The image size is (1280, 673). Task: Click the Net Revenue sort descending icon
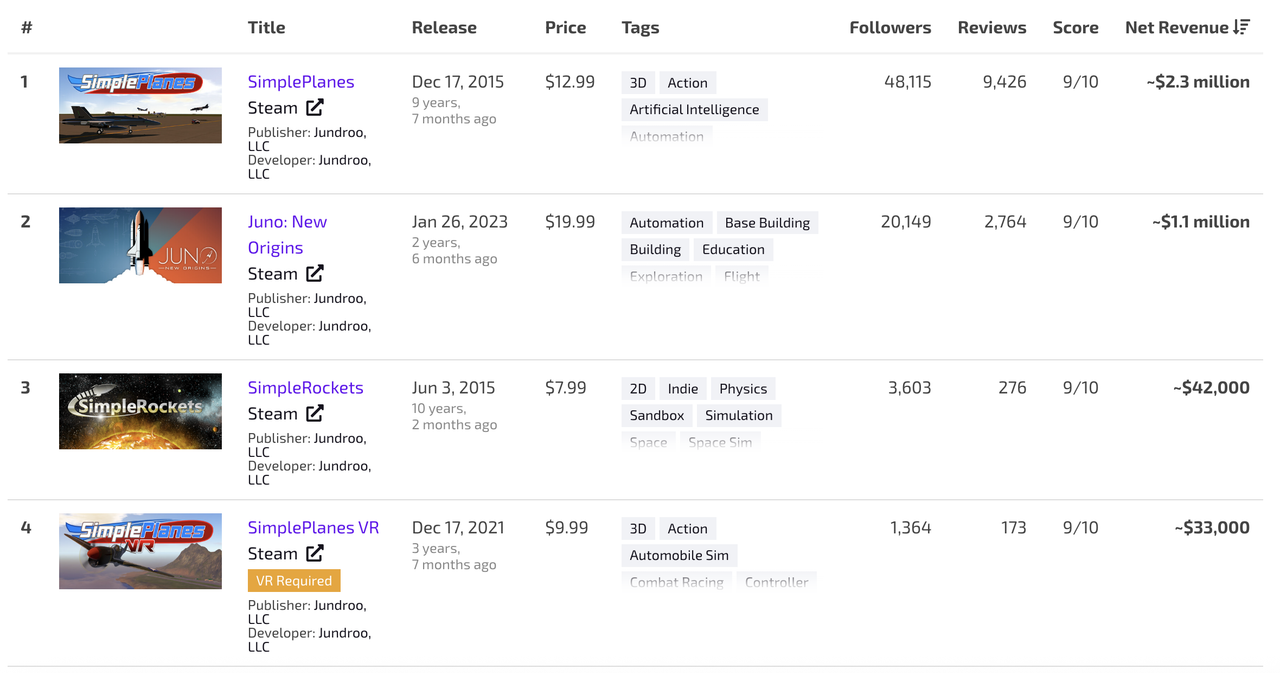click(x=1241, y=27)
